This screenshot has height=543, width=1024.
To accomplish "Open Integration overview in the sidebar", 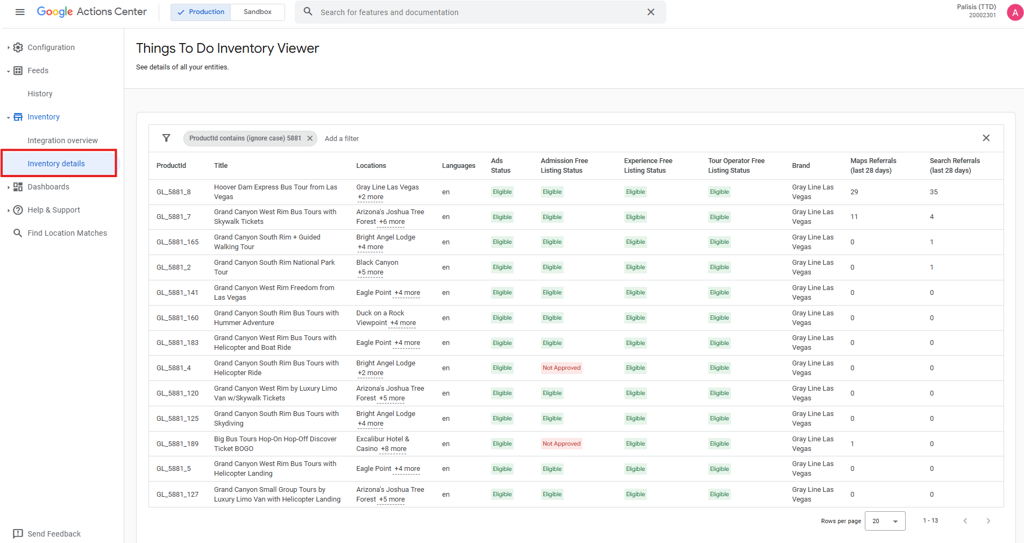I will coord(63,140).
